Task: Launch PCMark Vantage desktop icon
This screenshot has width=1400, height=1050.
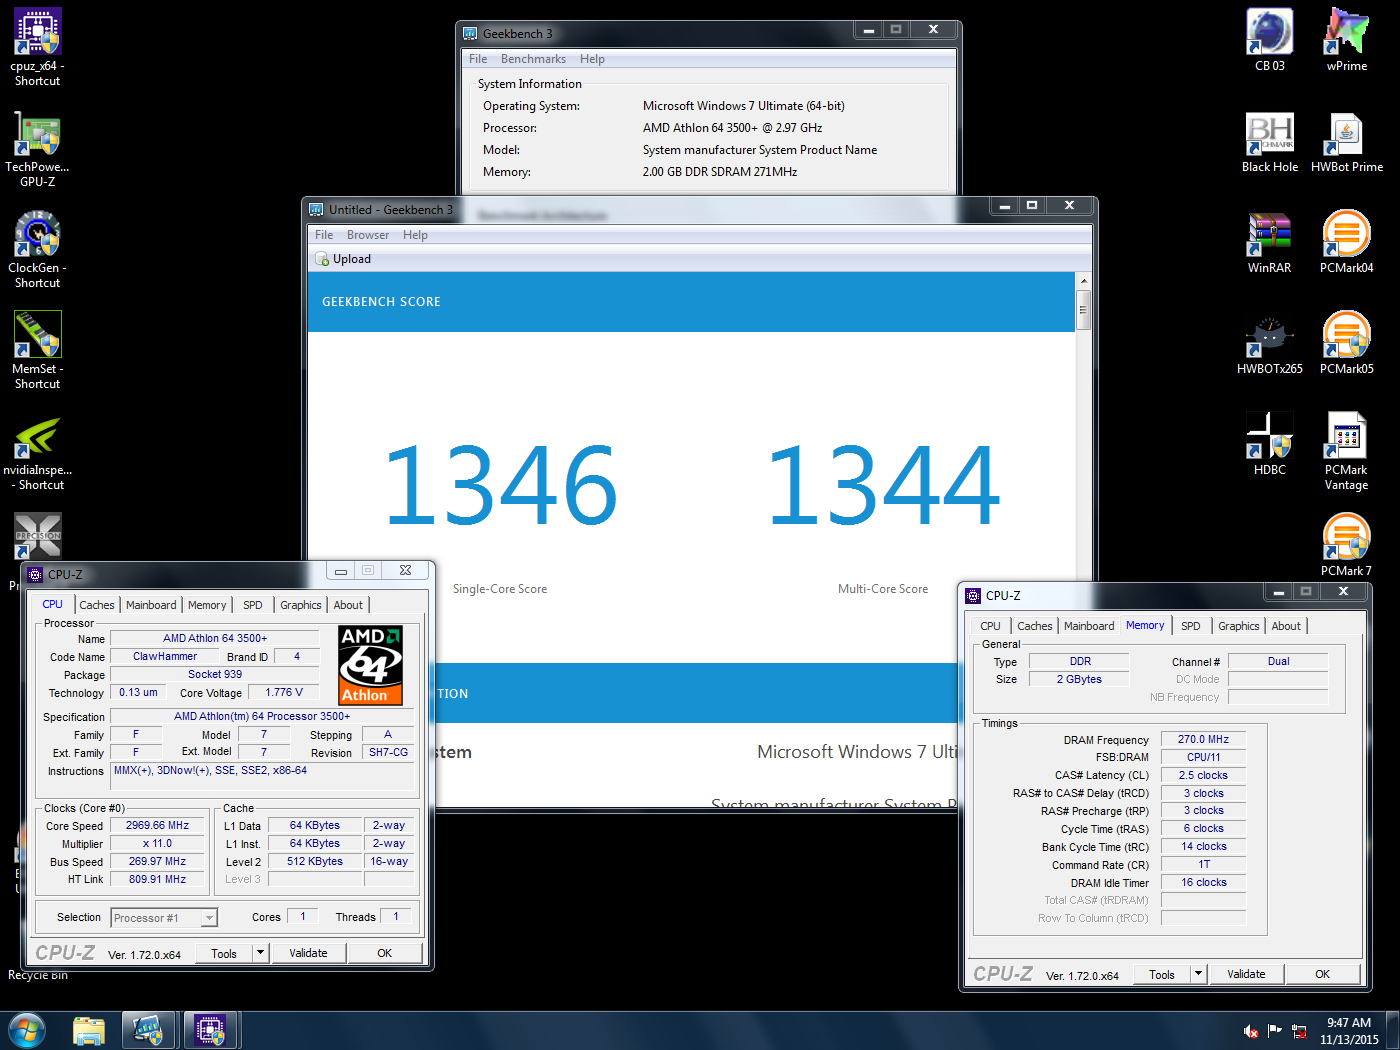Action: (x=1347, y=452)
